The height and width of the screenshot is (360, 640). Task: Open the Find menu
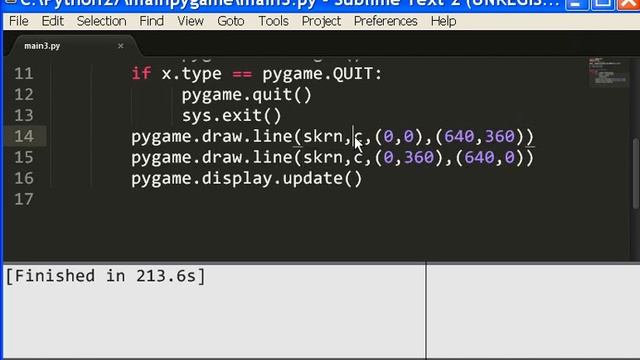(151, 21)
